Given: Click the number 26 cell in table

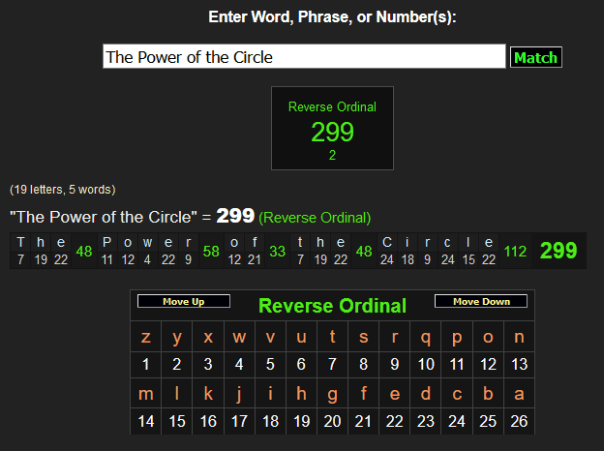Looking at the screenshot, I should pos(518,421).
